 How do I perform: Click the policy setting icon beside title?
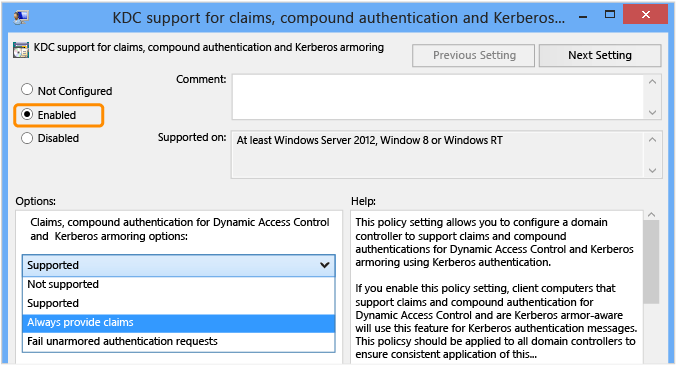[x=21, y=50]
